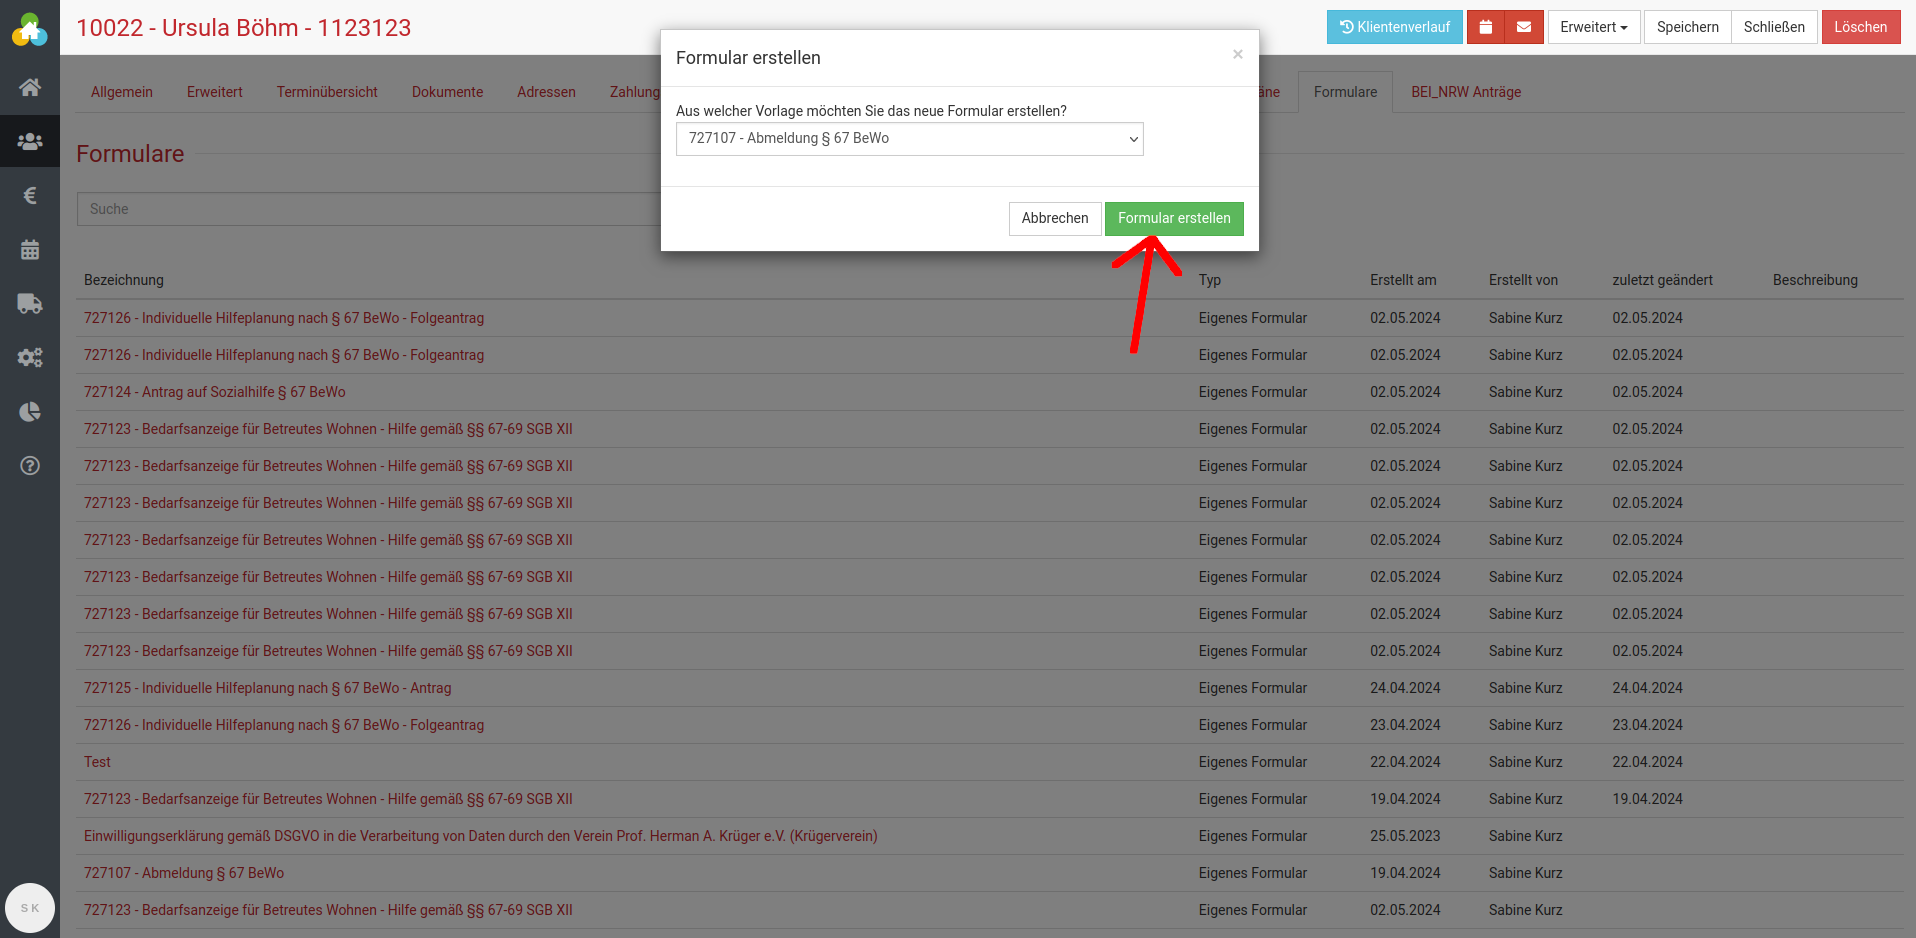Image resolution: width=1916 pixels, height=938 pixels.
Task: Click the green Formular erstellen button
Action: click(1173, 219)
